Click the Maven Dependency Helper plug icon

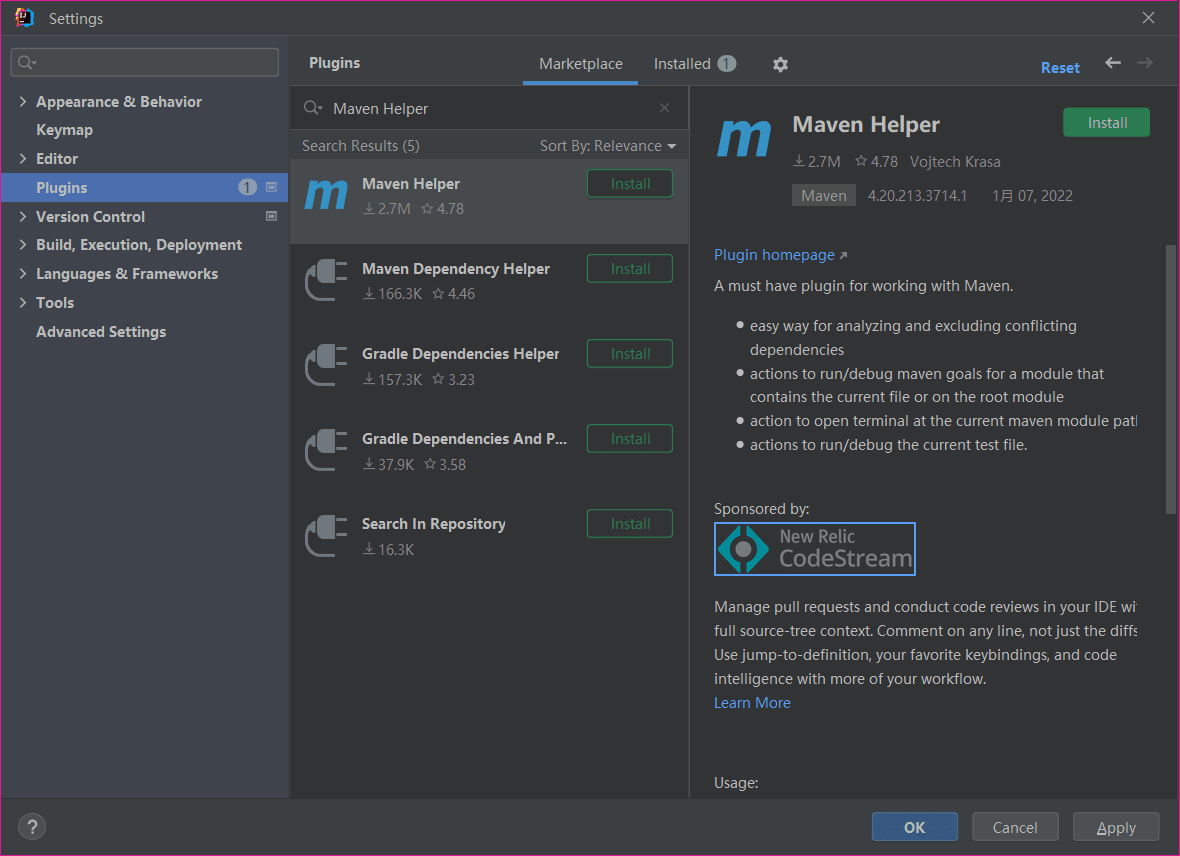pos(326,280)
